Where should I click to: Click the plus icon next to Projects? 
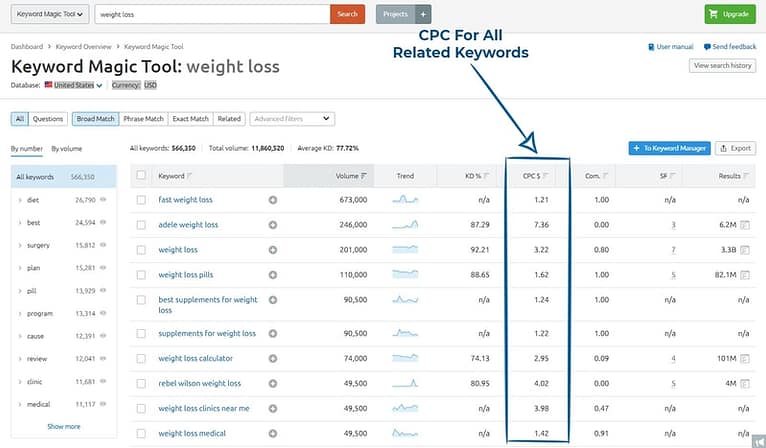coord(423,14)
